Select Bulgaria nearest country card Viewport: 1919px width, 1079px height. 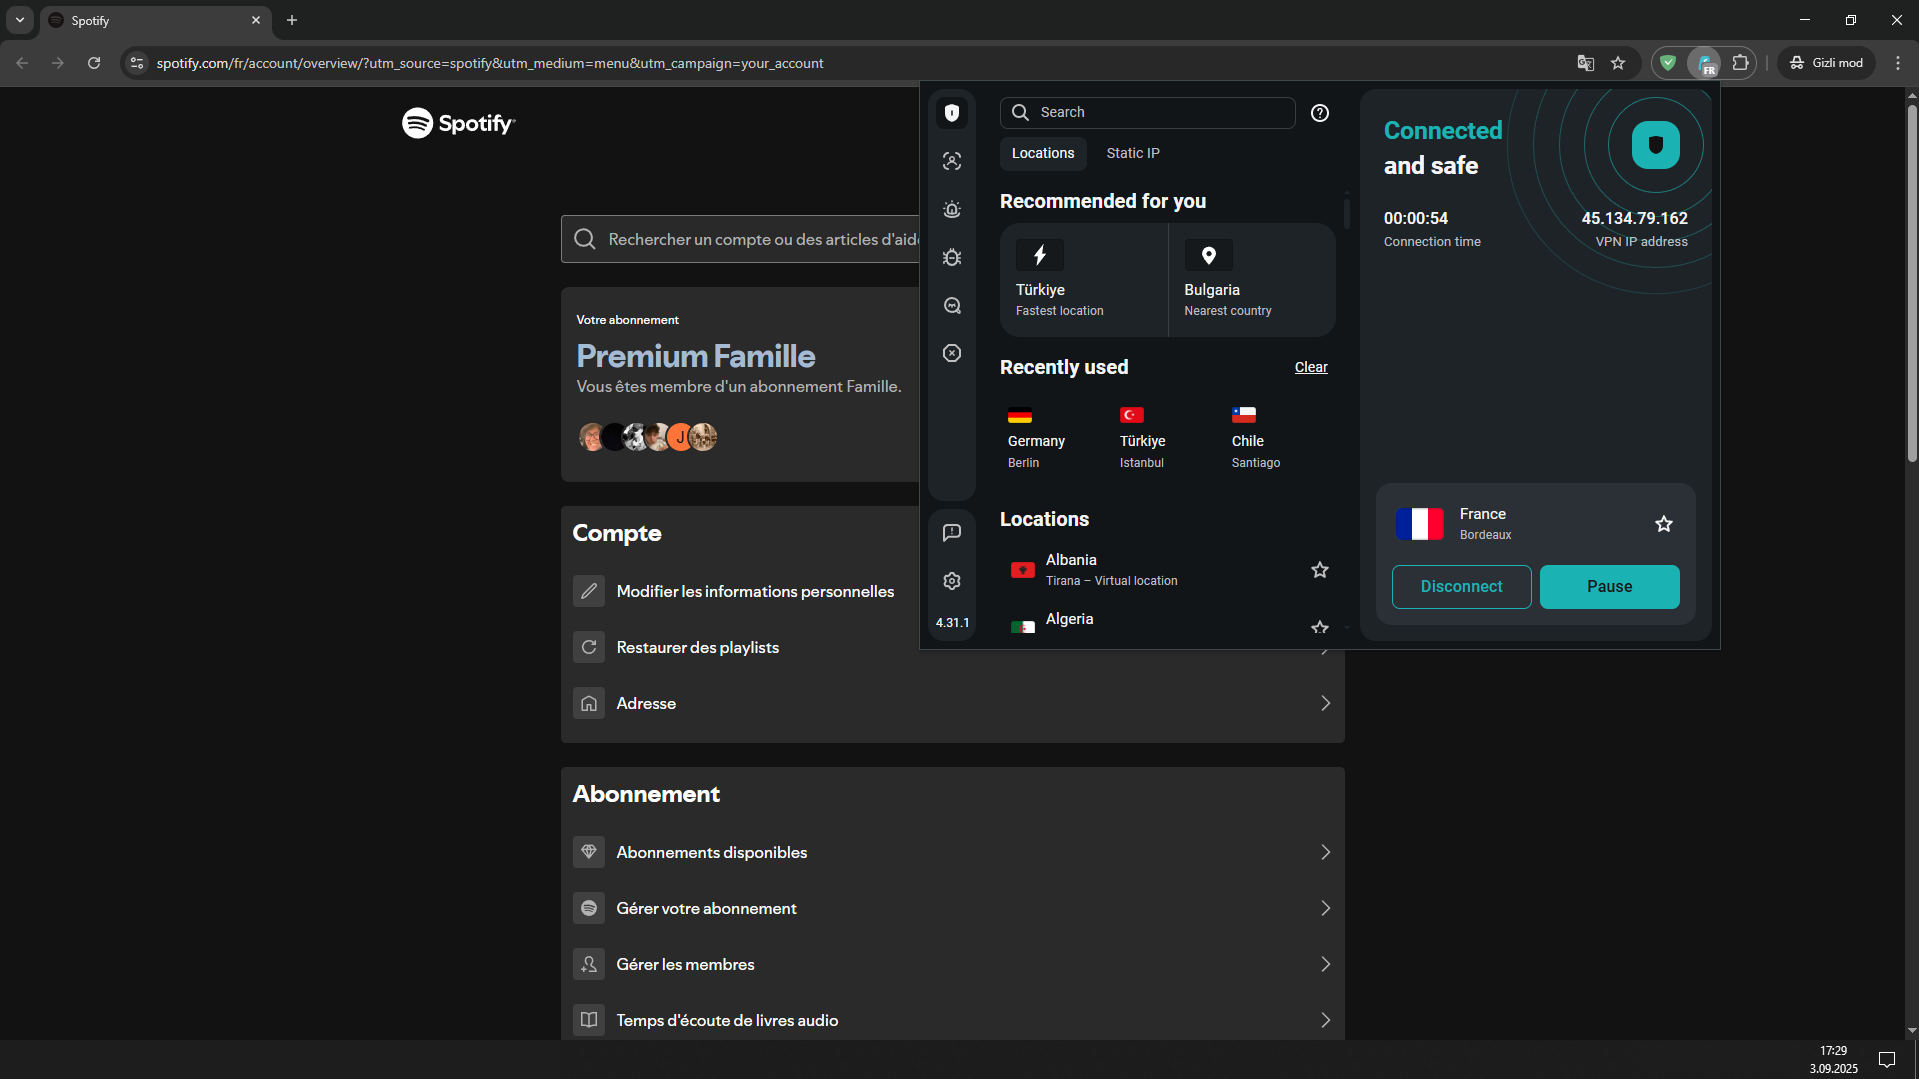[x=1252, y=280]
